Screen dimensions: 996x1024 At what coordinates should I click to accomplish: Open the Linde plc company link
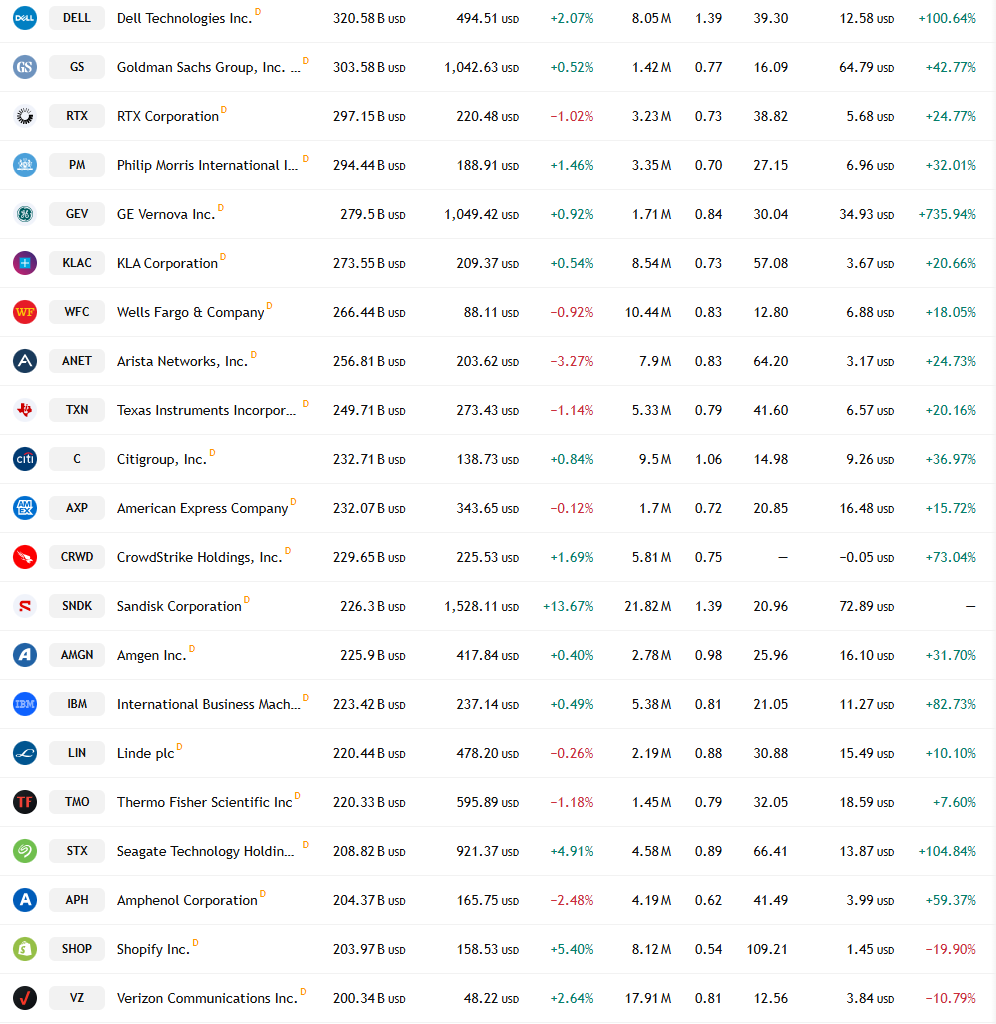coord(146,753)
